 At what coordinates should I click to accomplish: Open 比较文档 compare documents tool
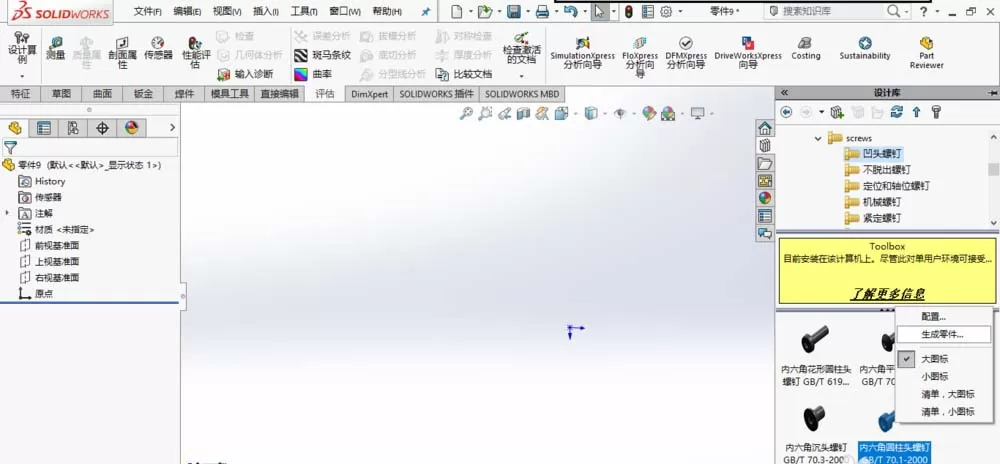[464, 75]
